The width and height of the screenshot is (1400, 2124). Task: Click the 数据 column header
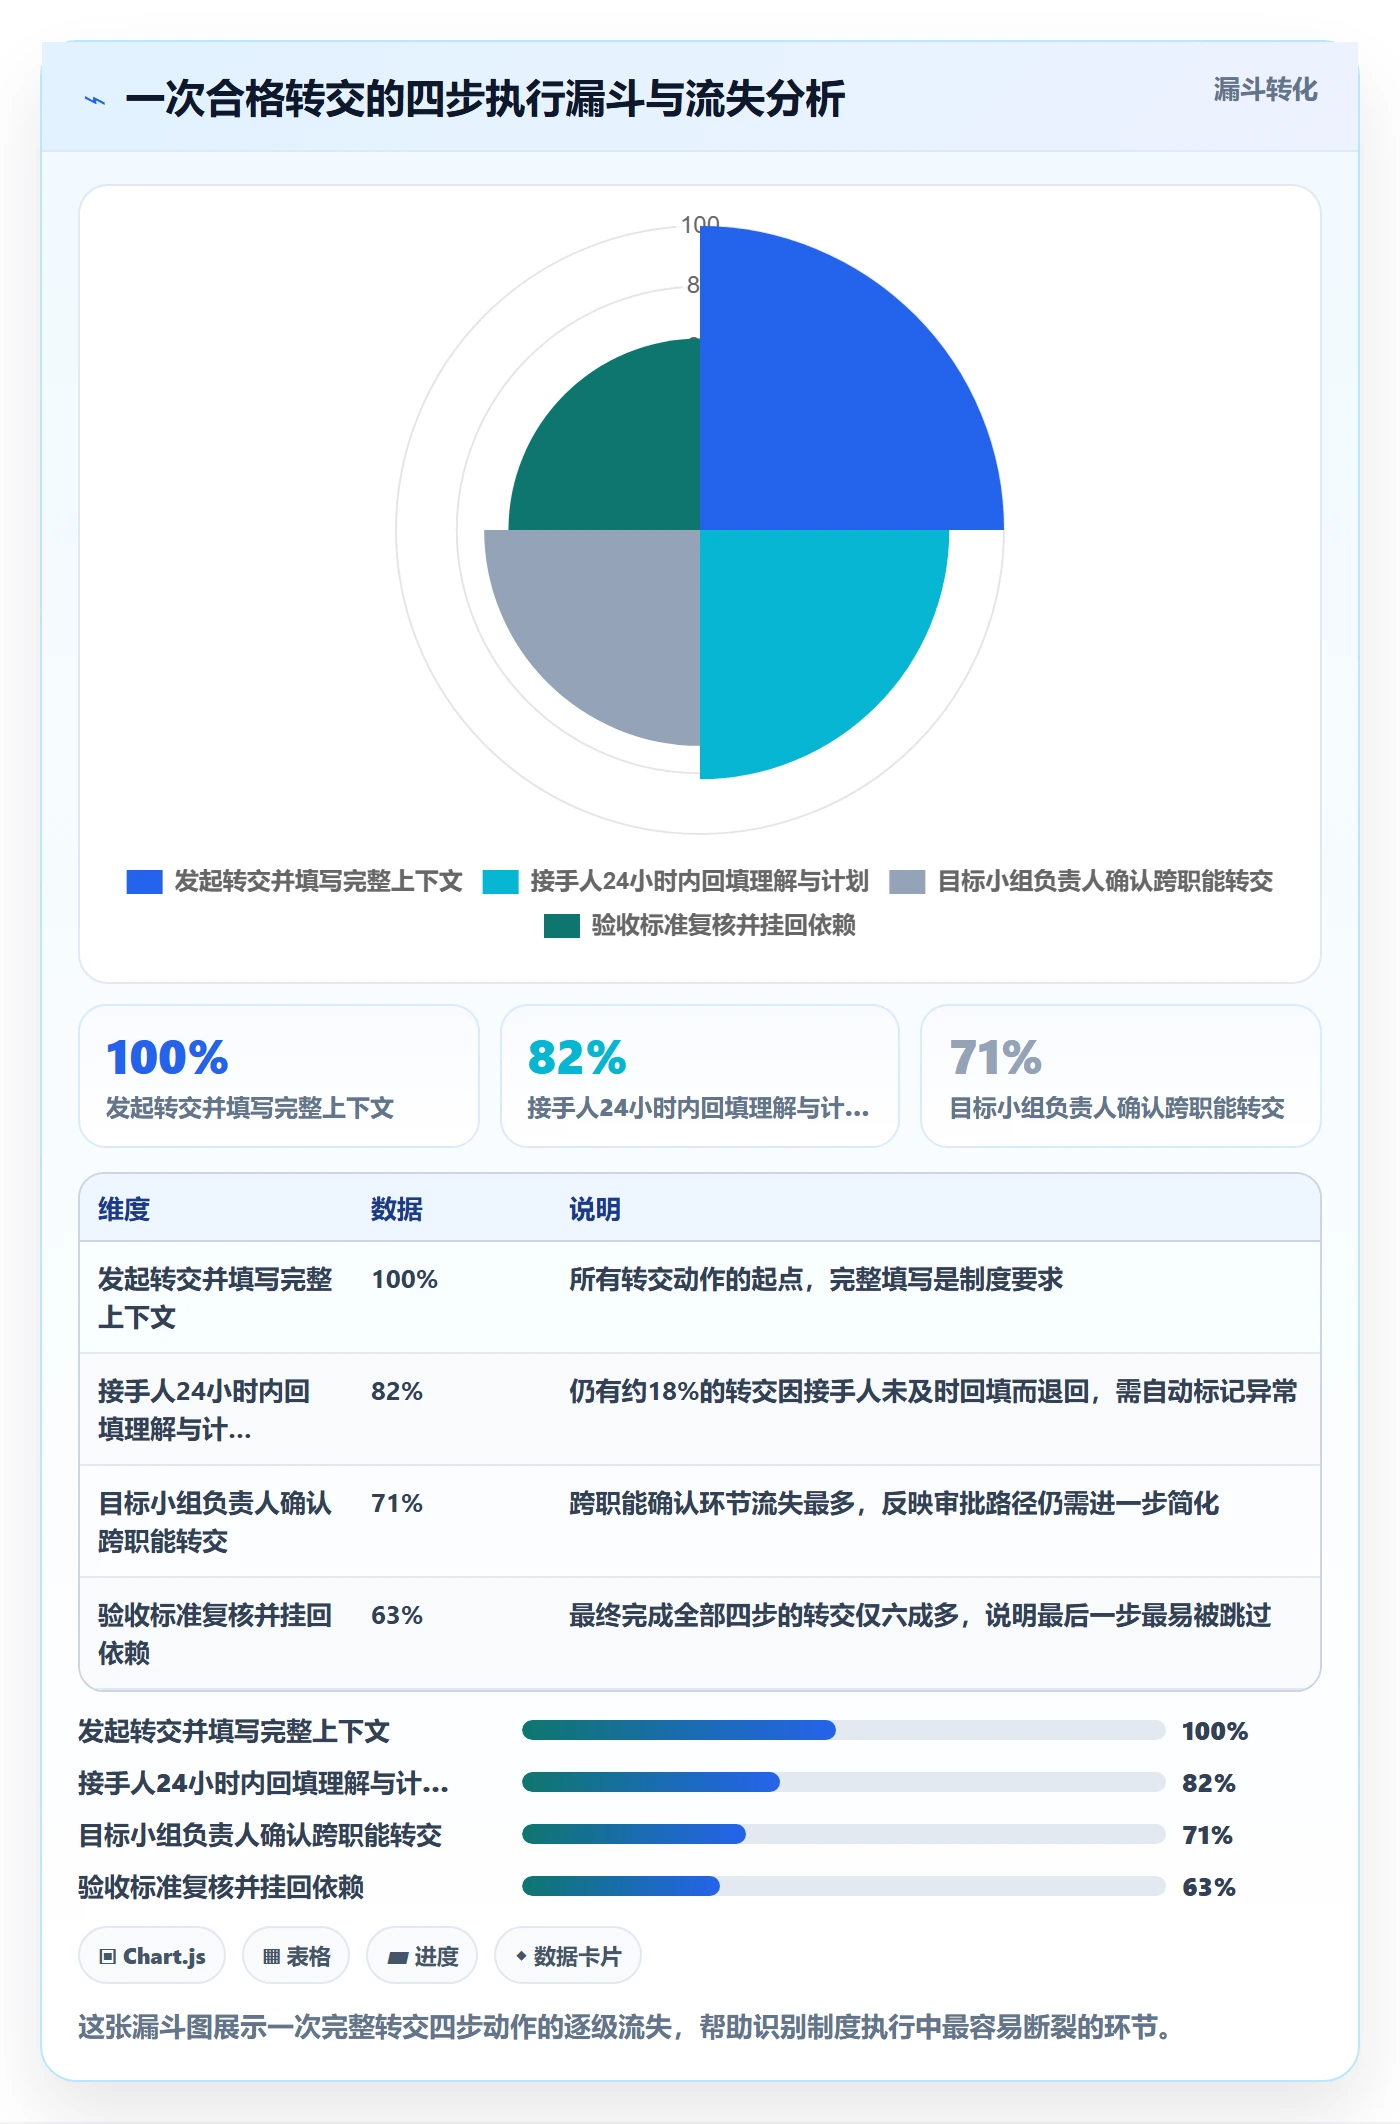(x=397, y=1209)
